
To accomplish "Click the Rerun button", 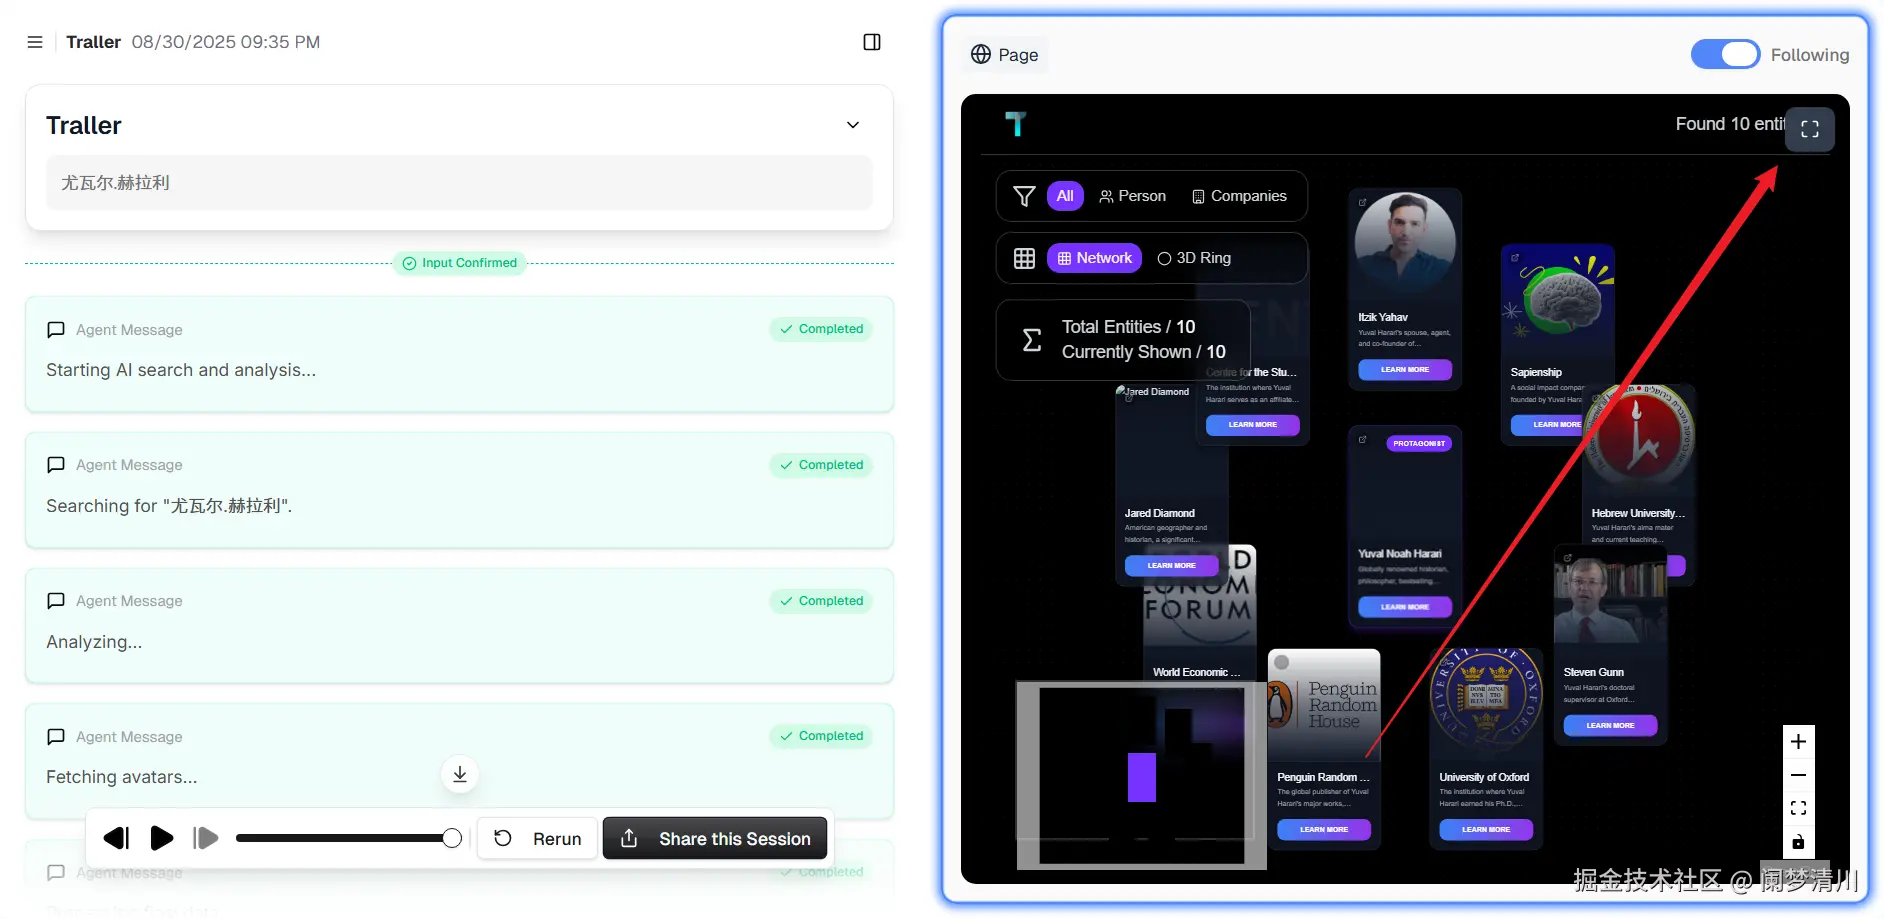I will [538, 838].
